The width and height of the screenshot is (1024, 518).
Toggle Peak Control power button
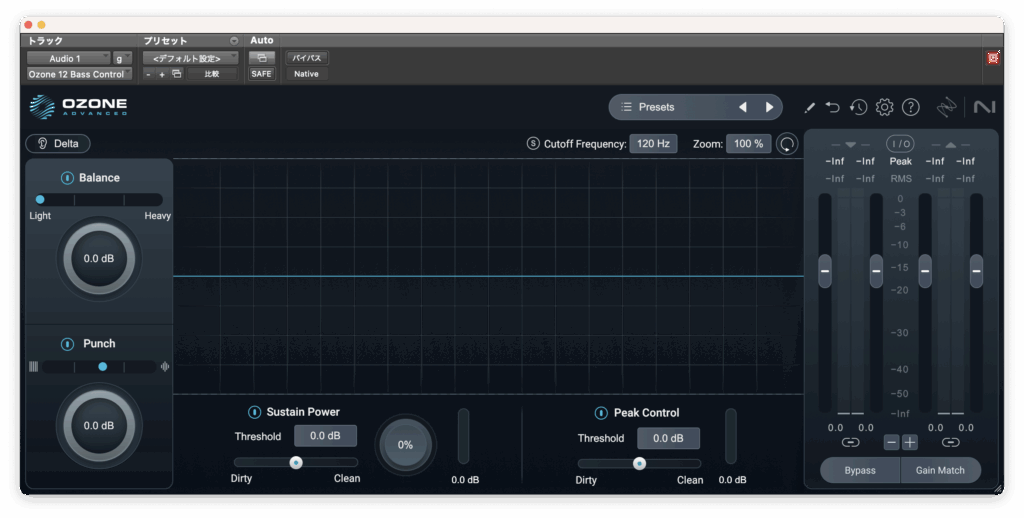click(601, 413)
